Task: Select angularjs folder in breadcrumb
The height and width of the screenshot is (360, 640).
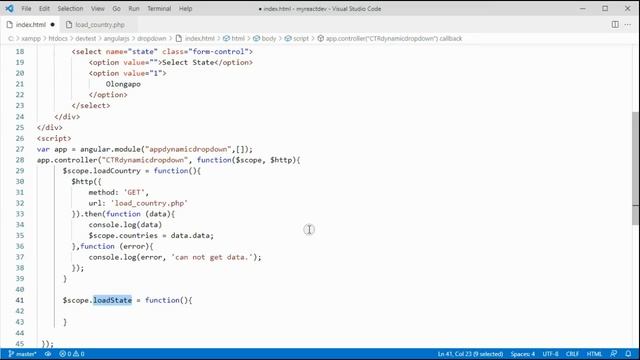Action: (116, 38)
